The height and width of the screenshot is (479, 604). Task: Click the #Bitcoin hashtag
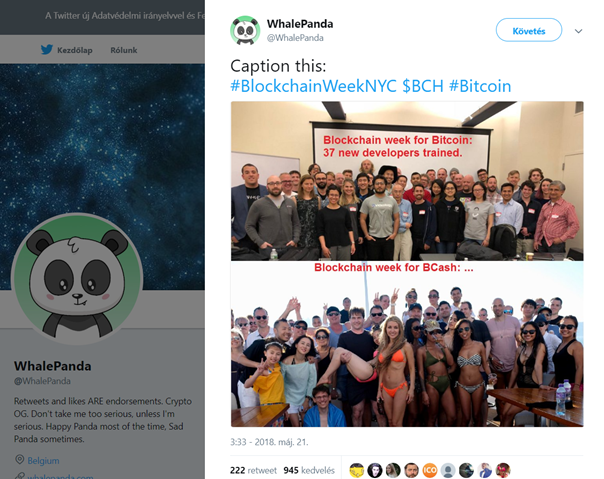(480, 86)
